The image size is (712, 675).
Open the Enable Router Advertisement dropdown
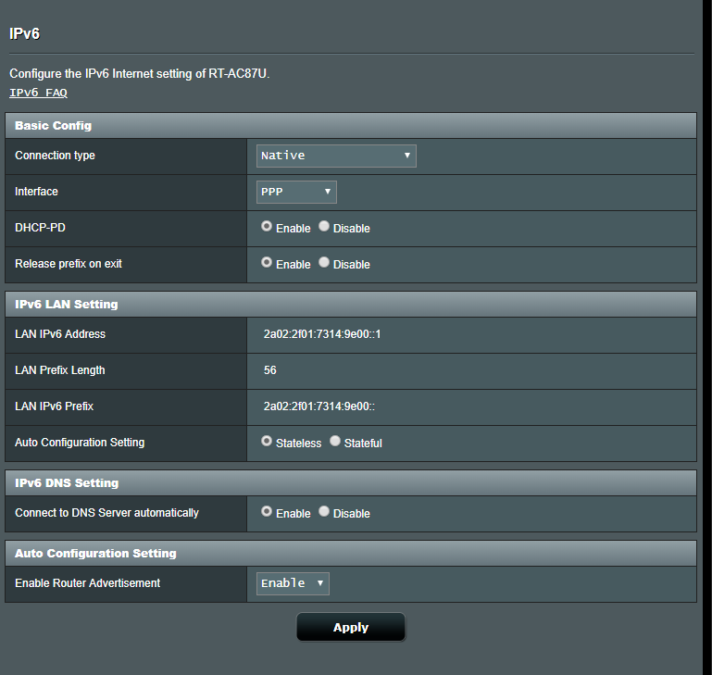pyautogui.click(x=293, y=583)
